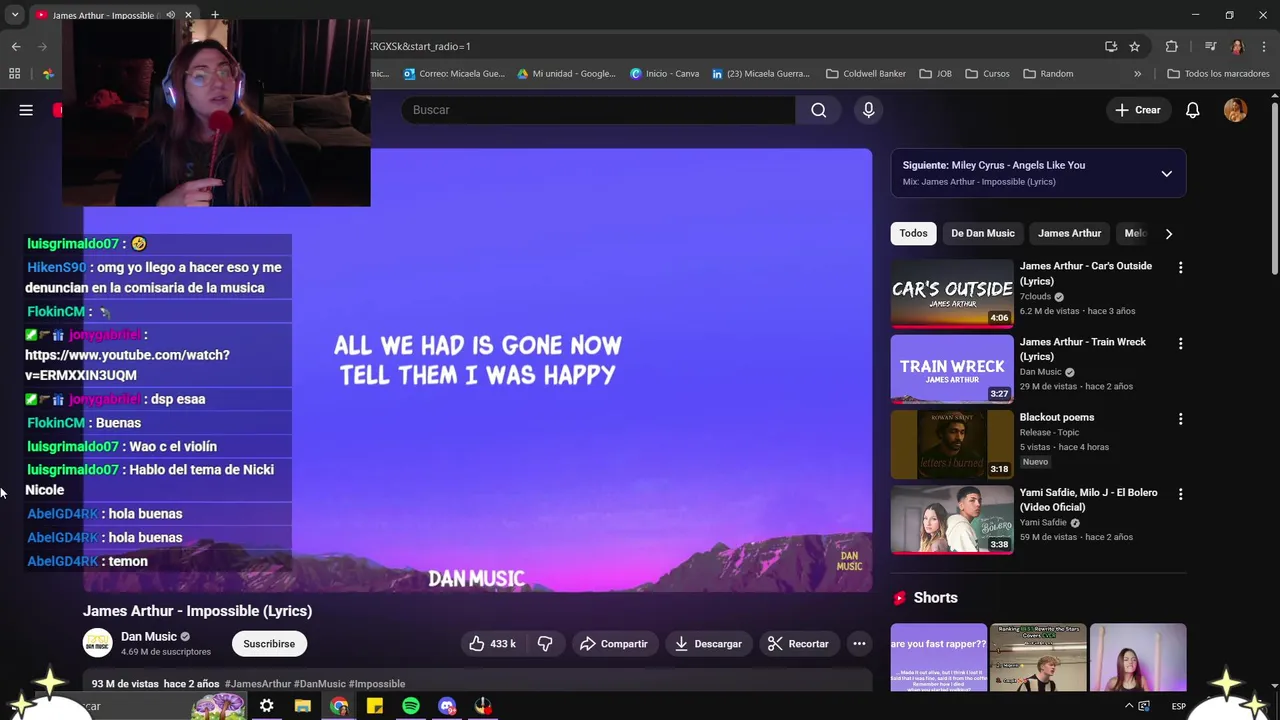Screen dimensions: 1280x720
Task: Download the video using Descargar
Action: pos(708,644)
